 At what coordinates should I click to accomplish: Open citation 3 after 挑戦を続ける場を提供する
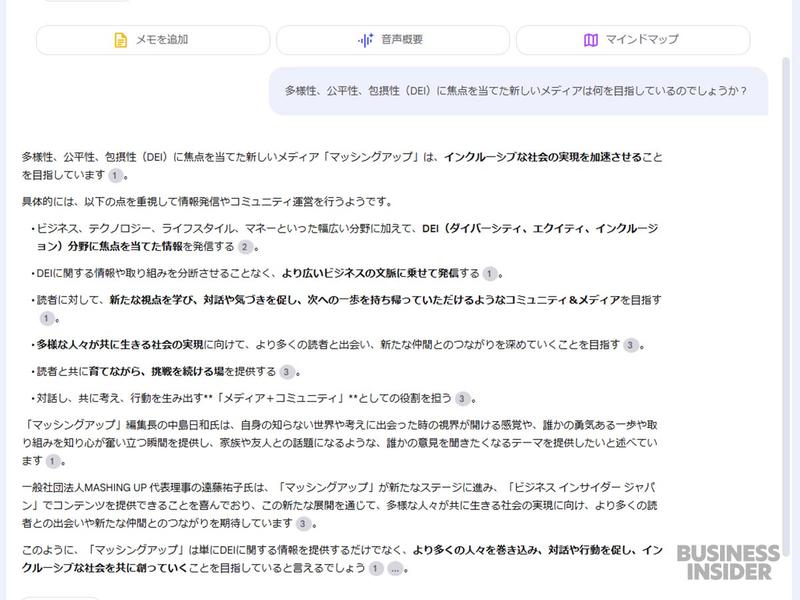287,372
